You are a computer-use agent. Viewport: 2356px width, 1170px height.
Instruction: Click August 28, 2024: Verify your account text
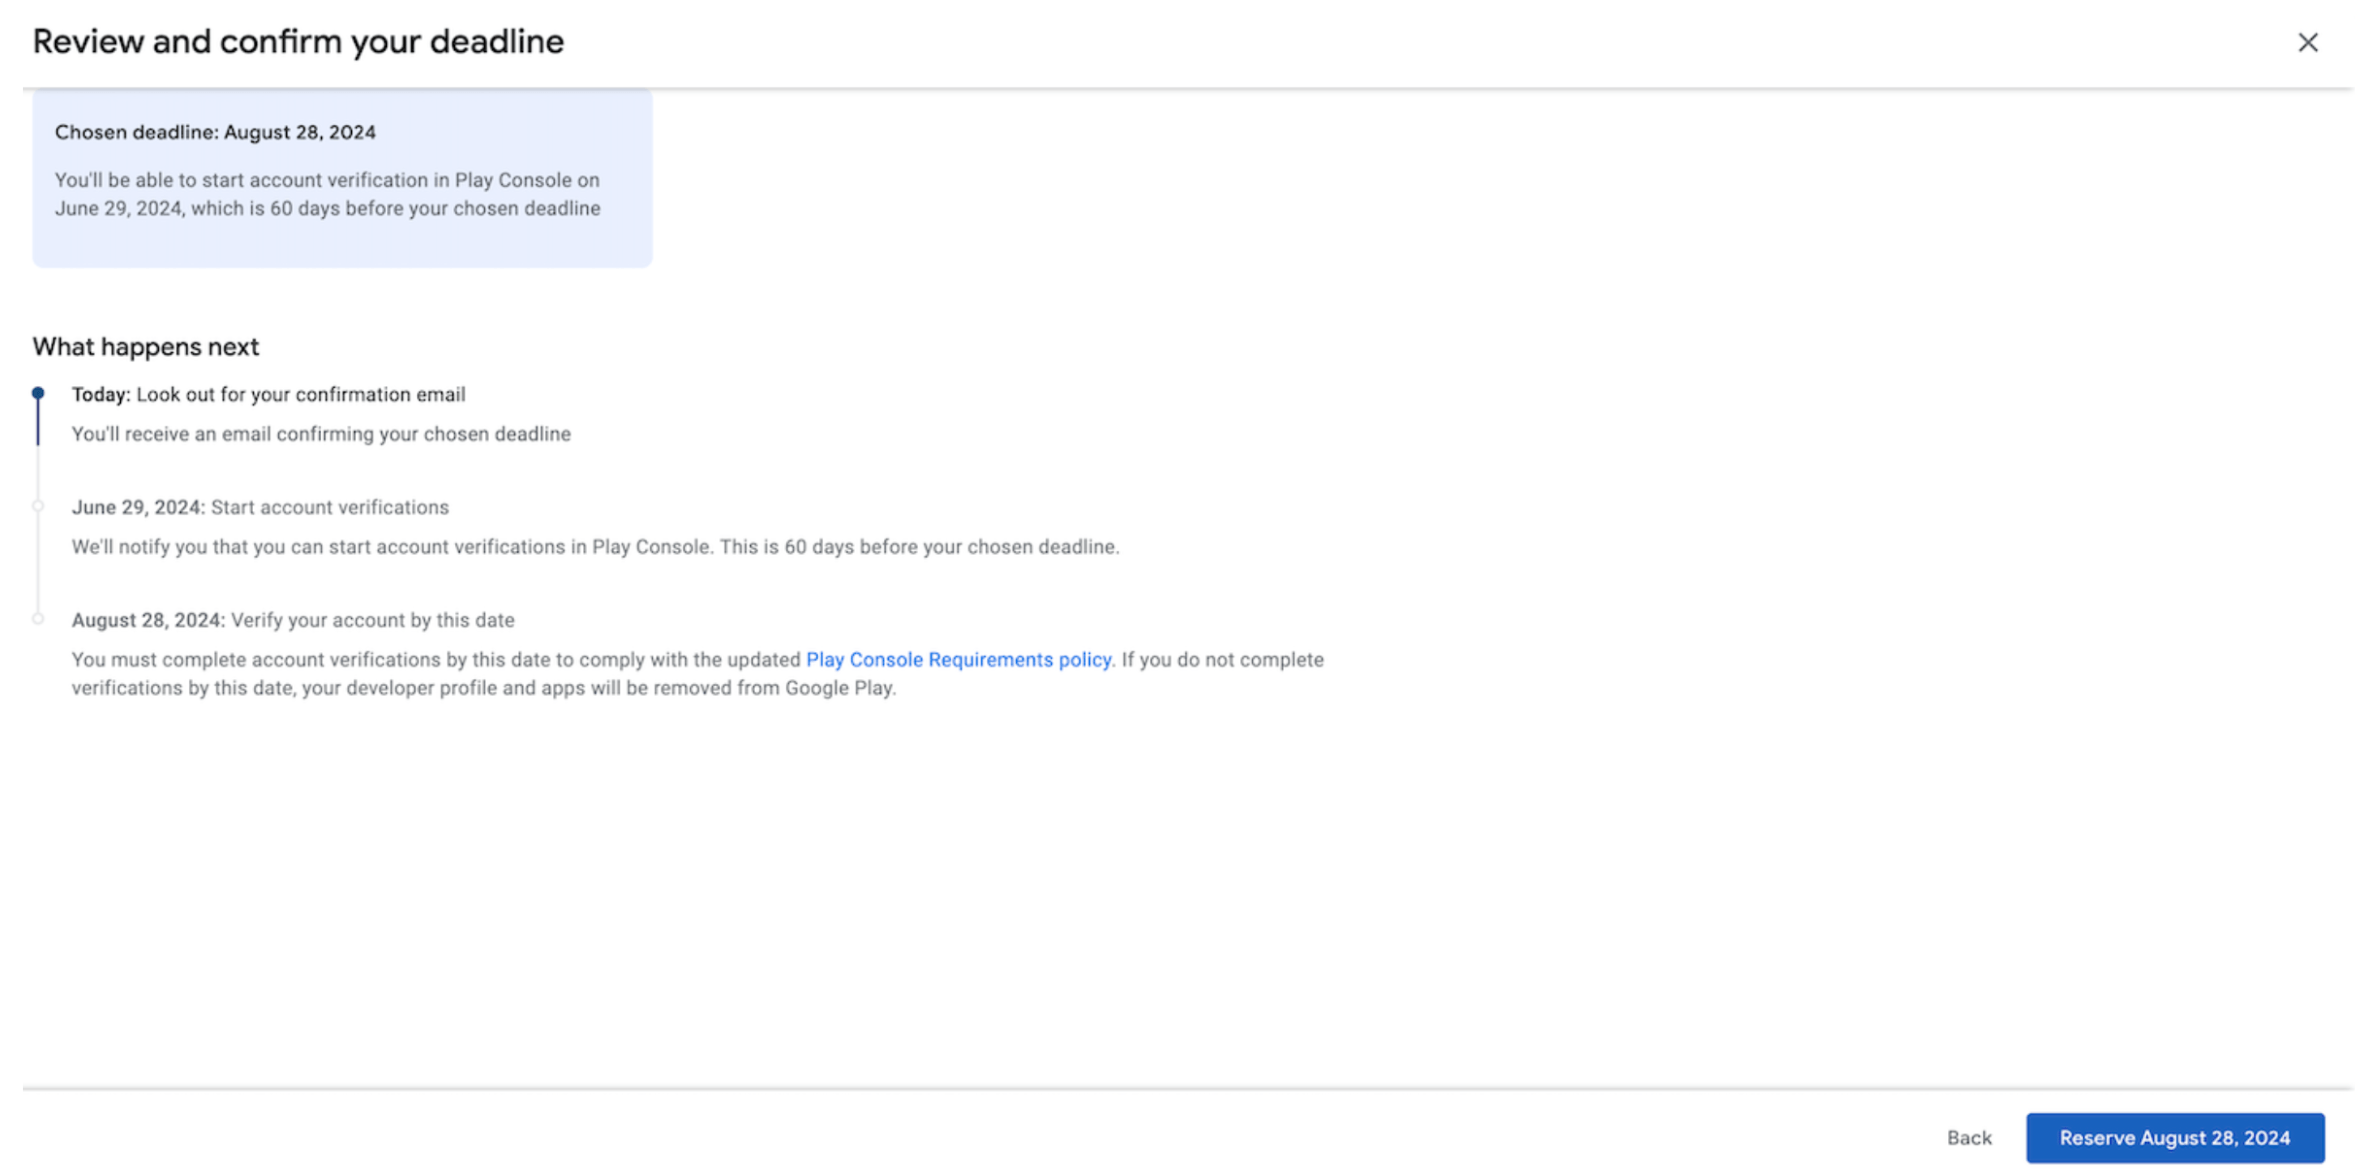pyautogui.click(x=293, y=620)
